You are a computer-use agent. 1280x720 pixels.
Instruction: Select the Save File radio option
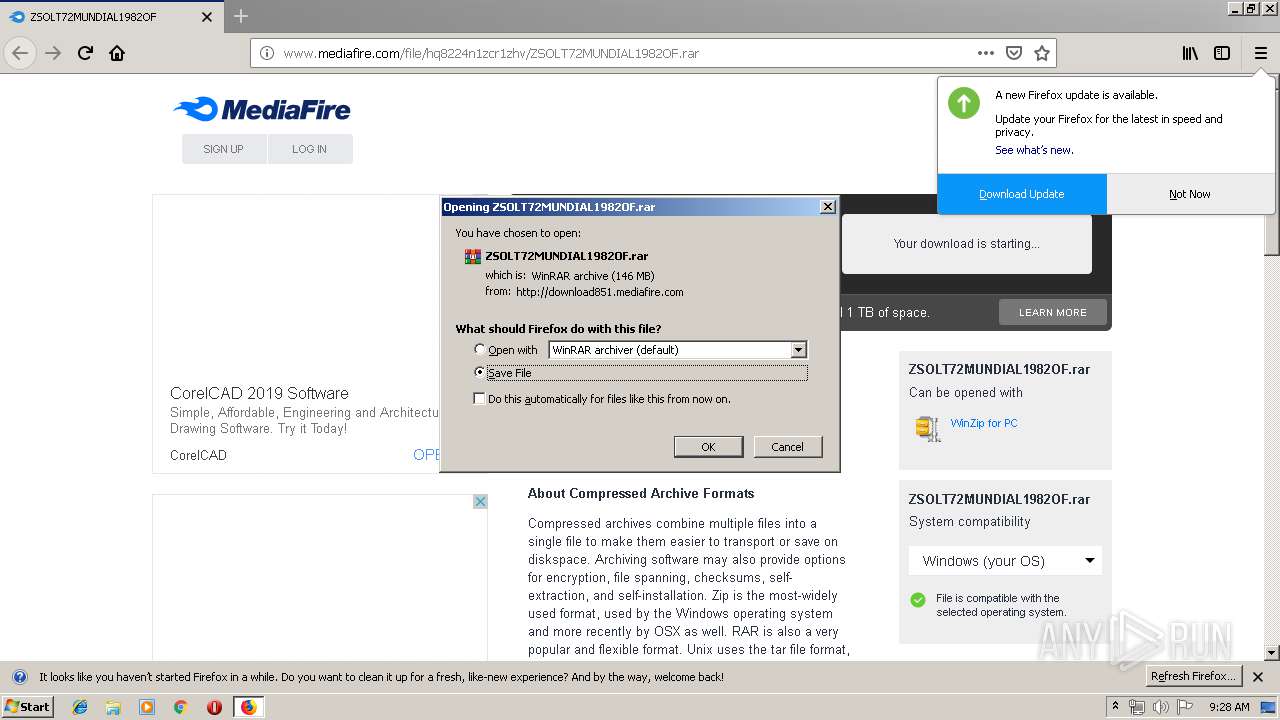[480, 372]
